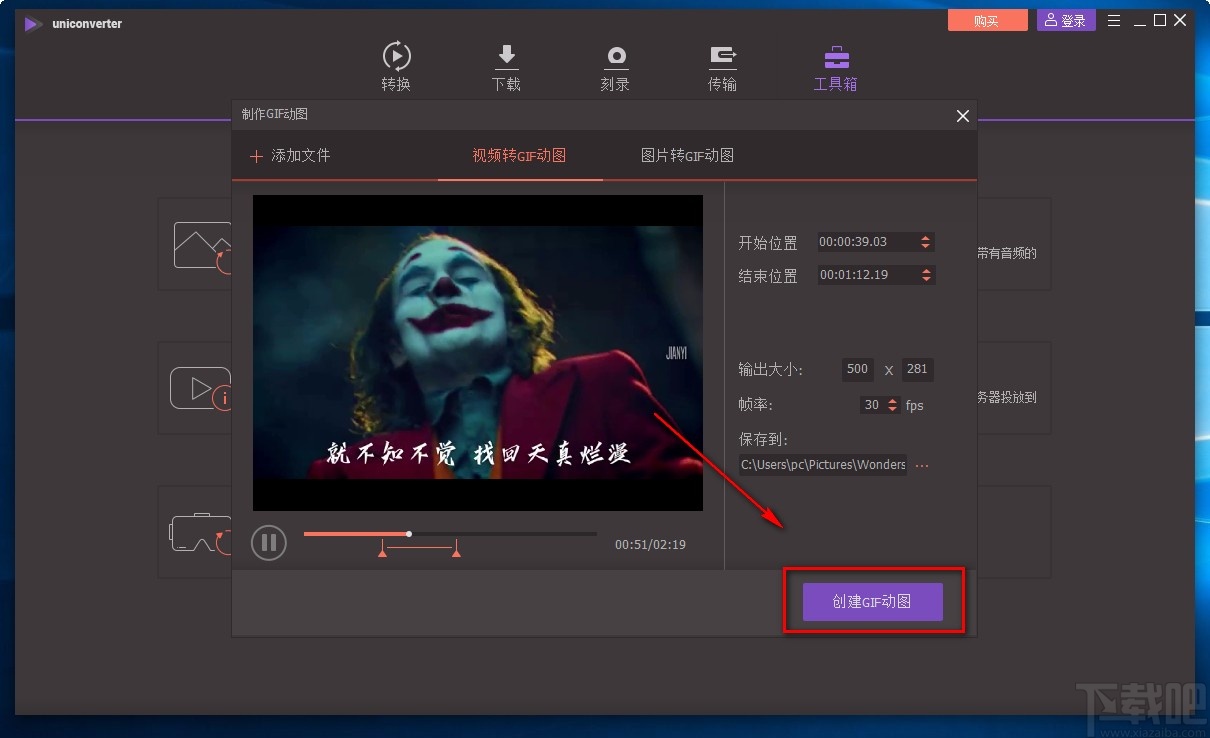Increase the 开始位置 start time value
This screenshot has width=1210, height=738.
click(925, 237)
